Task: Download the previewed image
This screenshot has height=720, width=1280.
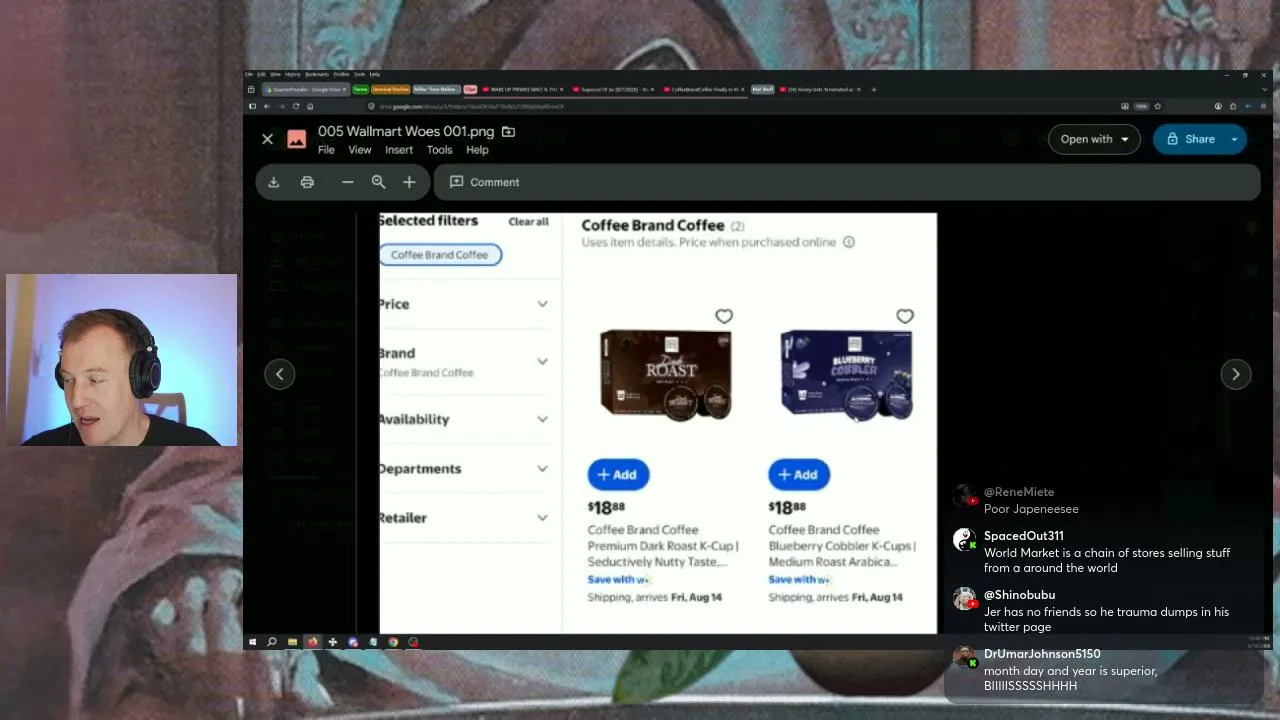Action: pyautogui.click(x=273, y=182)
